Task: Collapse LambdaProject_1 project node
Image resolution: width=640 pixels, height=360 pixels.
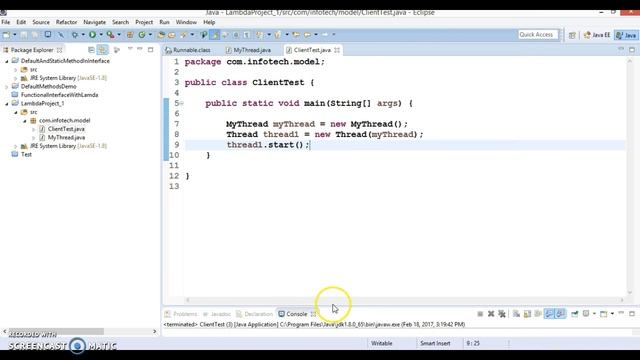Action: point(7,104)
